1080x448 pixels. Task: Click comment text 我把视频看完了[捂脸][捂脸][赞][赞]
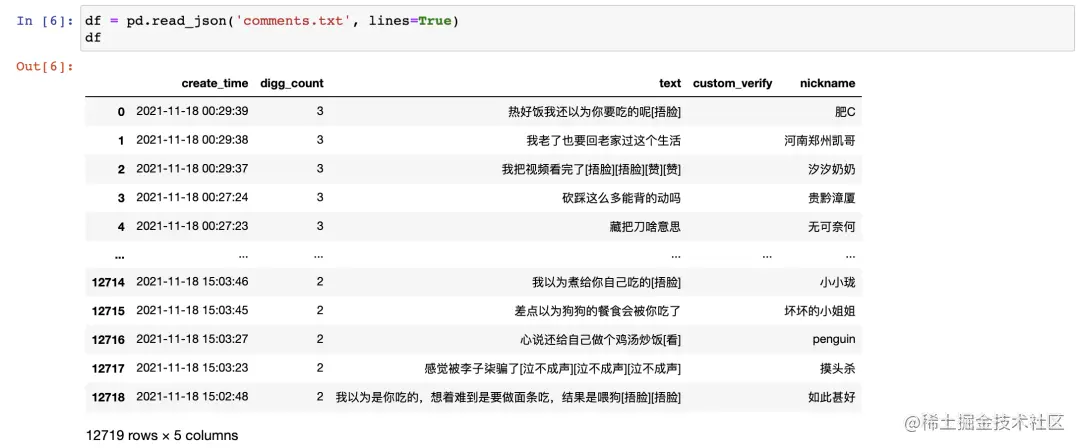click(592, 170)
